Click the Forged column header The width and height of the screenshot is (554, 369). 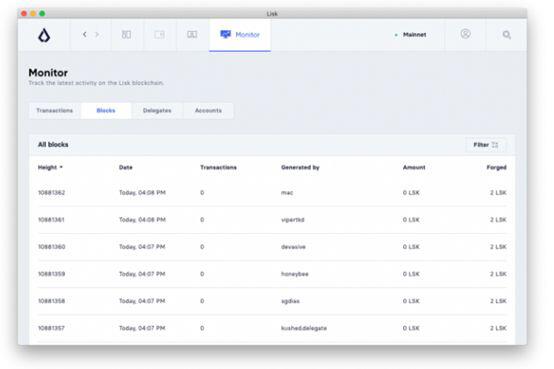pos(496,167)
